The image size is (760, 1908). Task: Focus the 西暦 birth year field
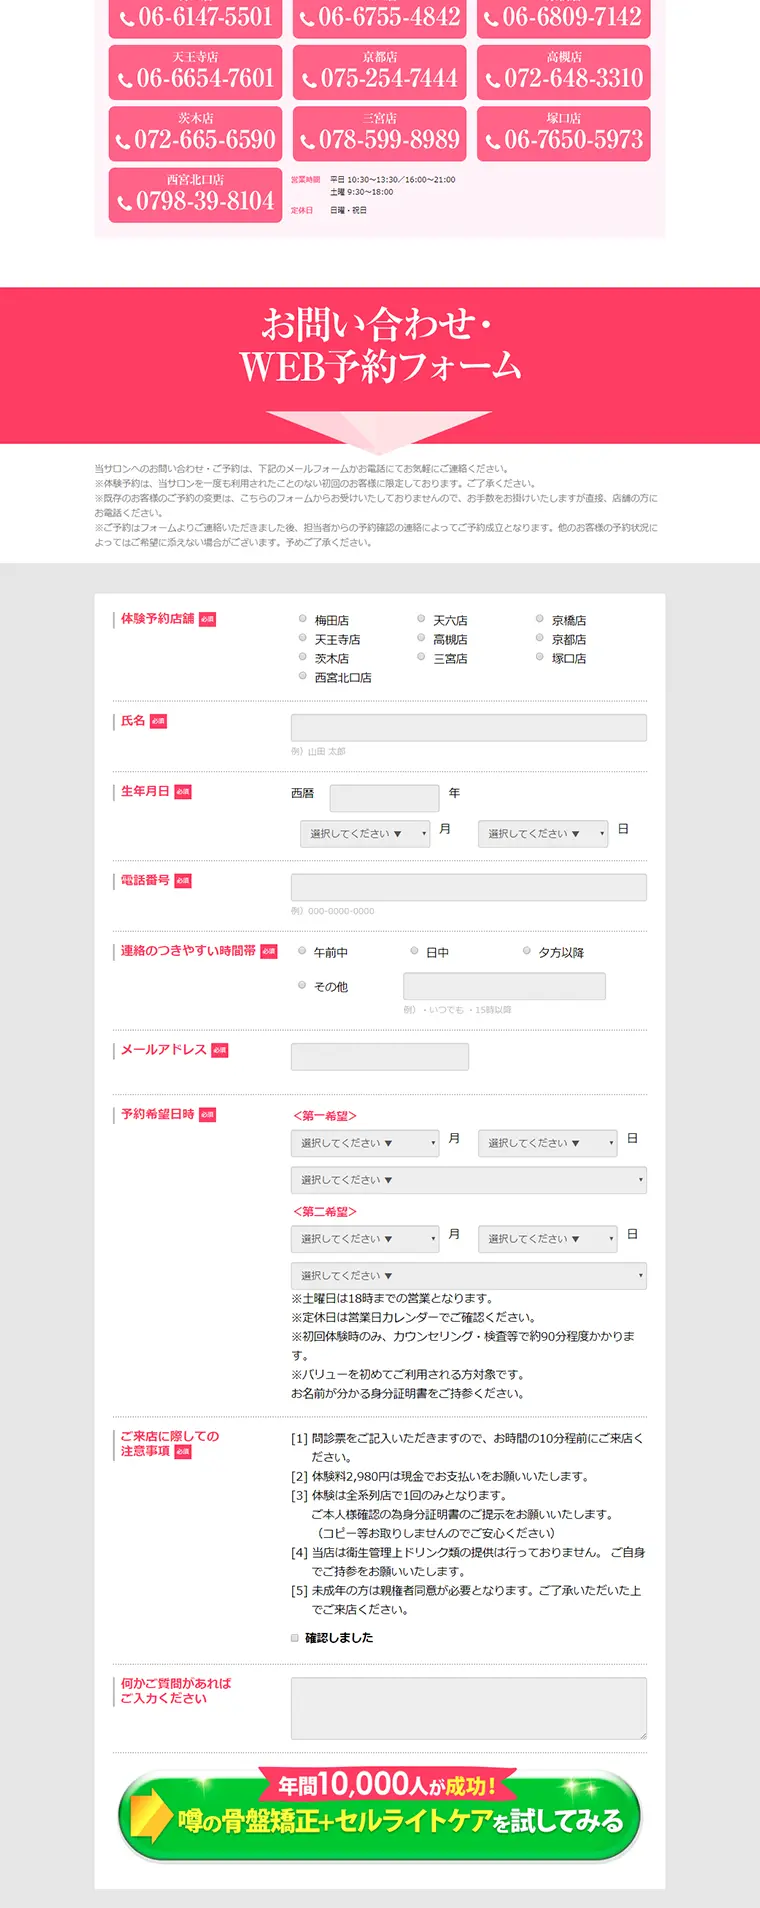point(384,798)
